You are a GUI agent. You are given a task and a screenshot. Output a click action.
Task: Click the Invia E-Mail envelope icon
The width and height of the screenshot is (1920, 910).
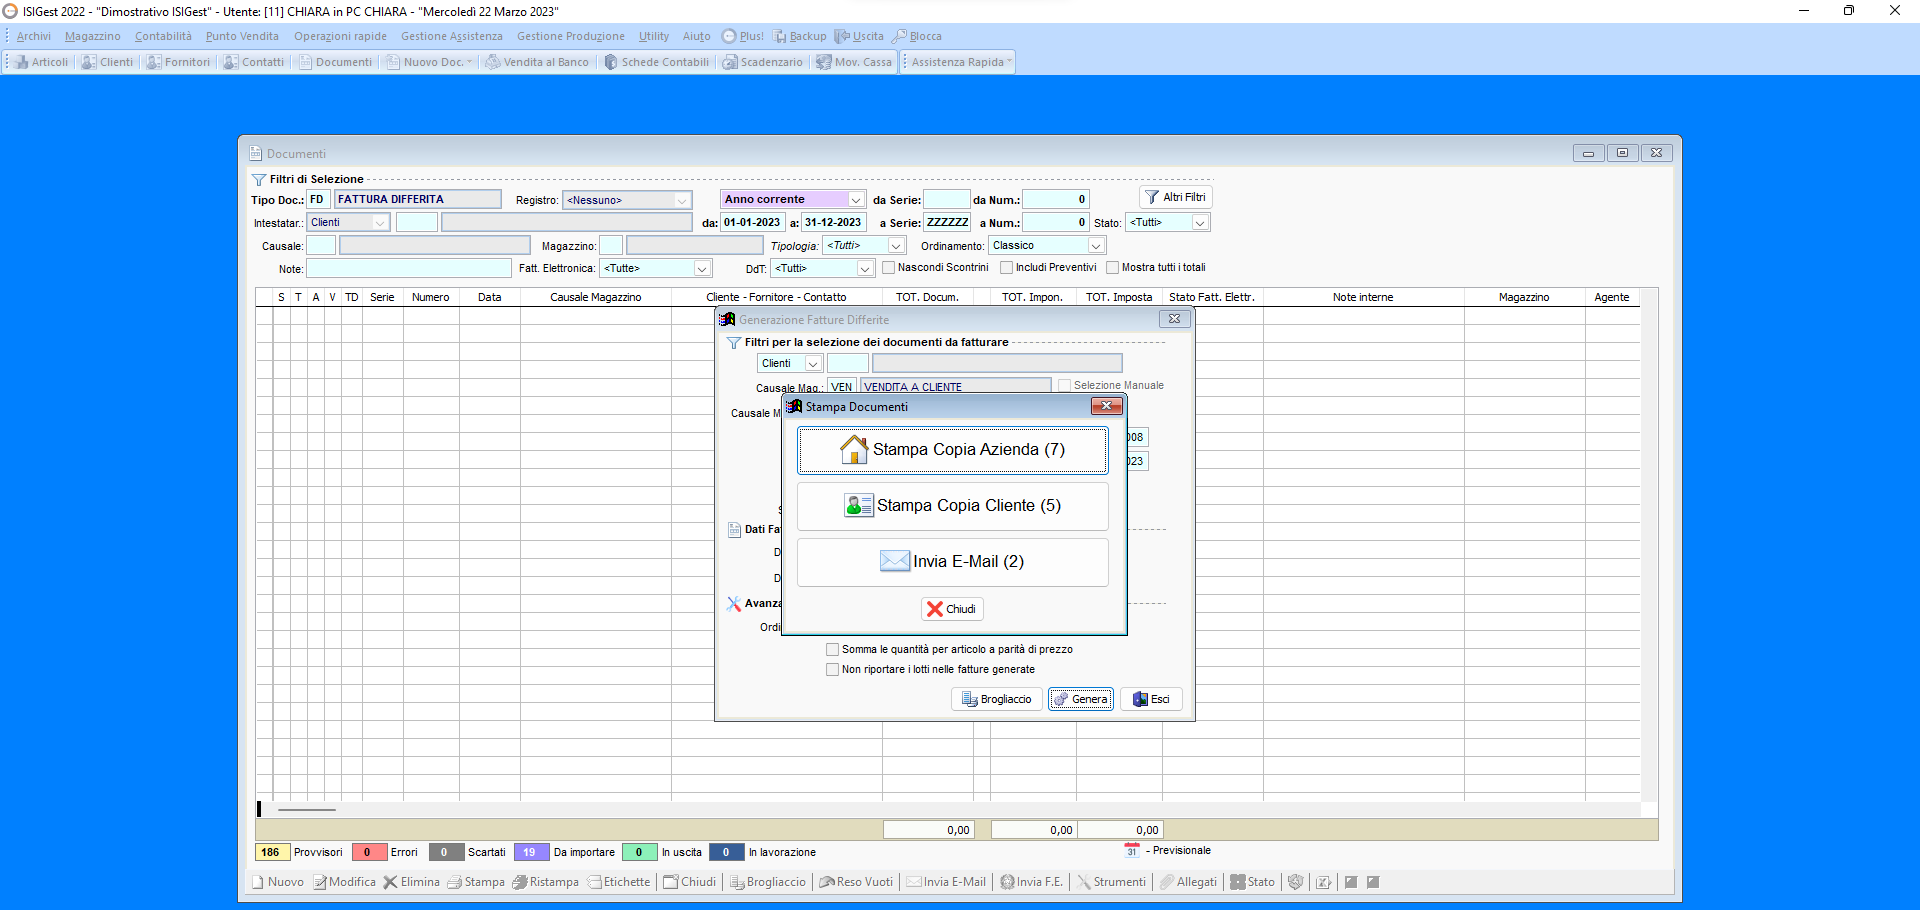(894, 561)
